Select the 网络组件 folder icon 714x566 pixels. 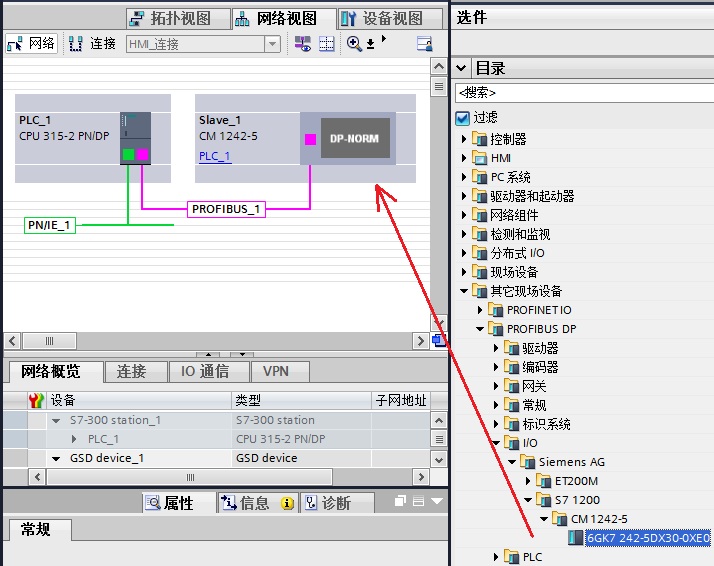tap(479, 215)
